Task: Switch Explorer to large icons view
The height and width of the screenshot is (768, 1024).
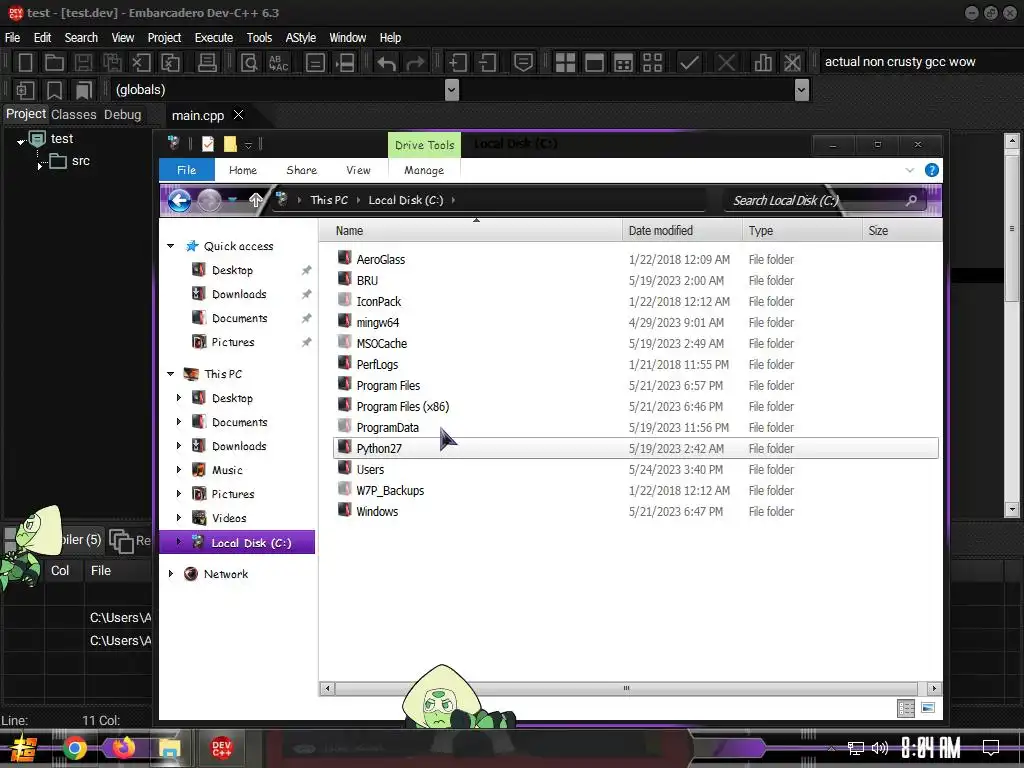Action: pyautogui.click(x=928, y=708)
